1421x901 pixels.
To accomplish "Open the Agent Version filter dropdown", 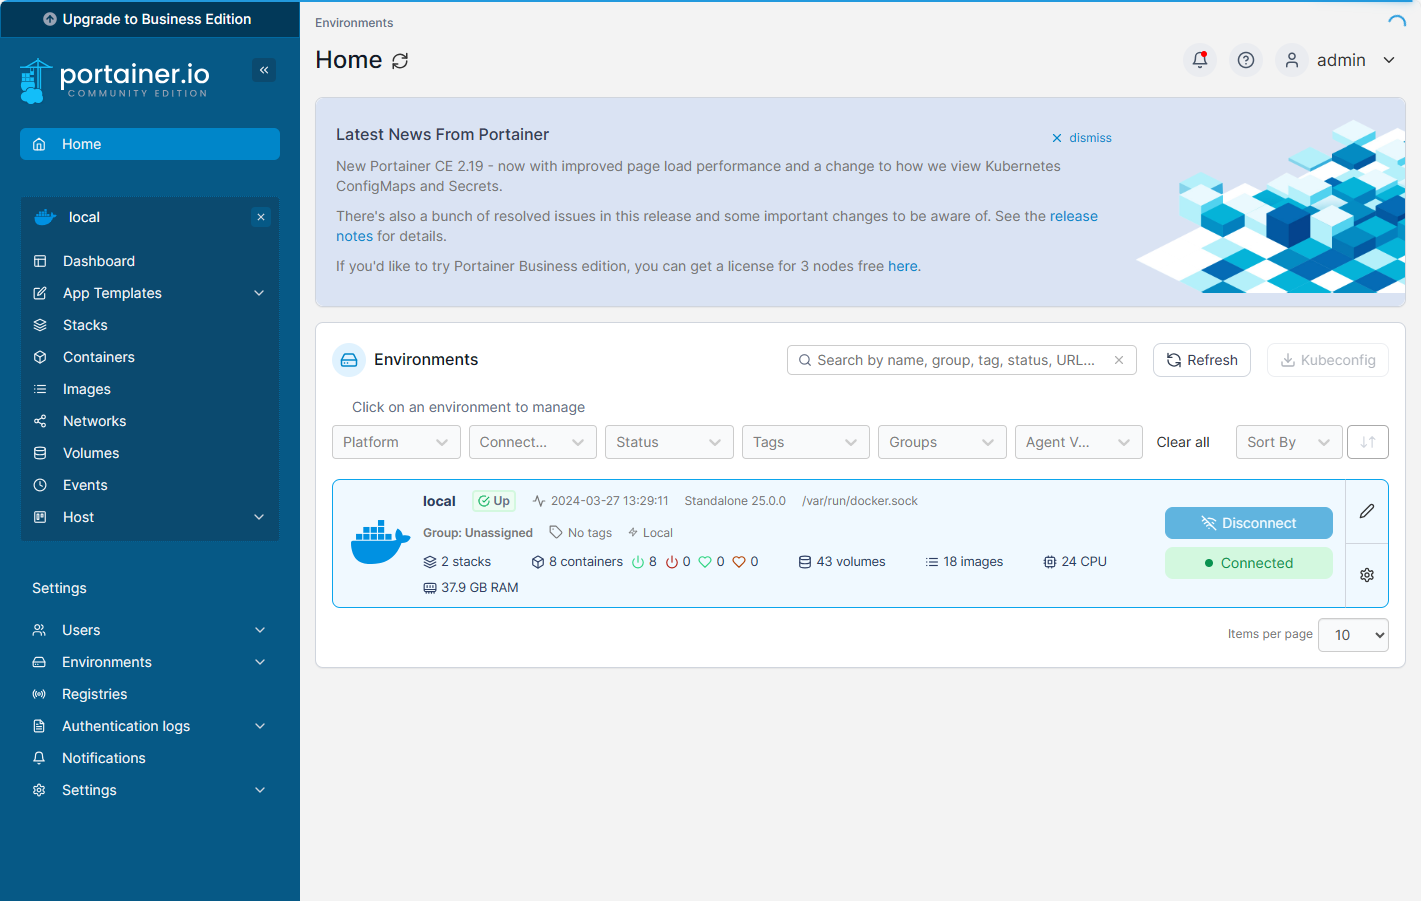I will click(x=1079, y=442).
